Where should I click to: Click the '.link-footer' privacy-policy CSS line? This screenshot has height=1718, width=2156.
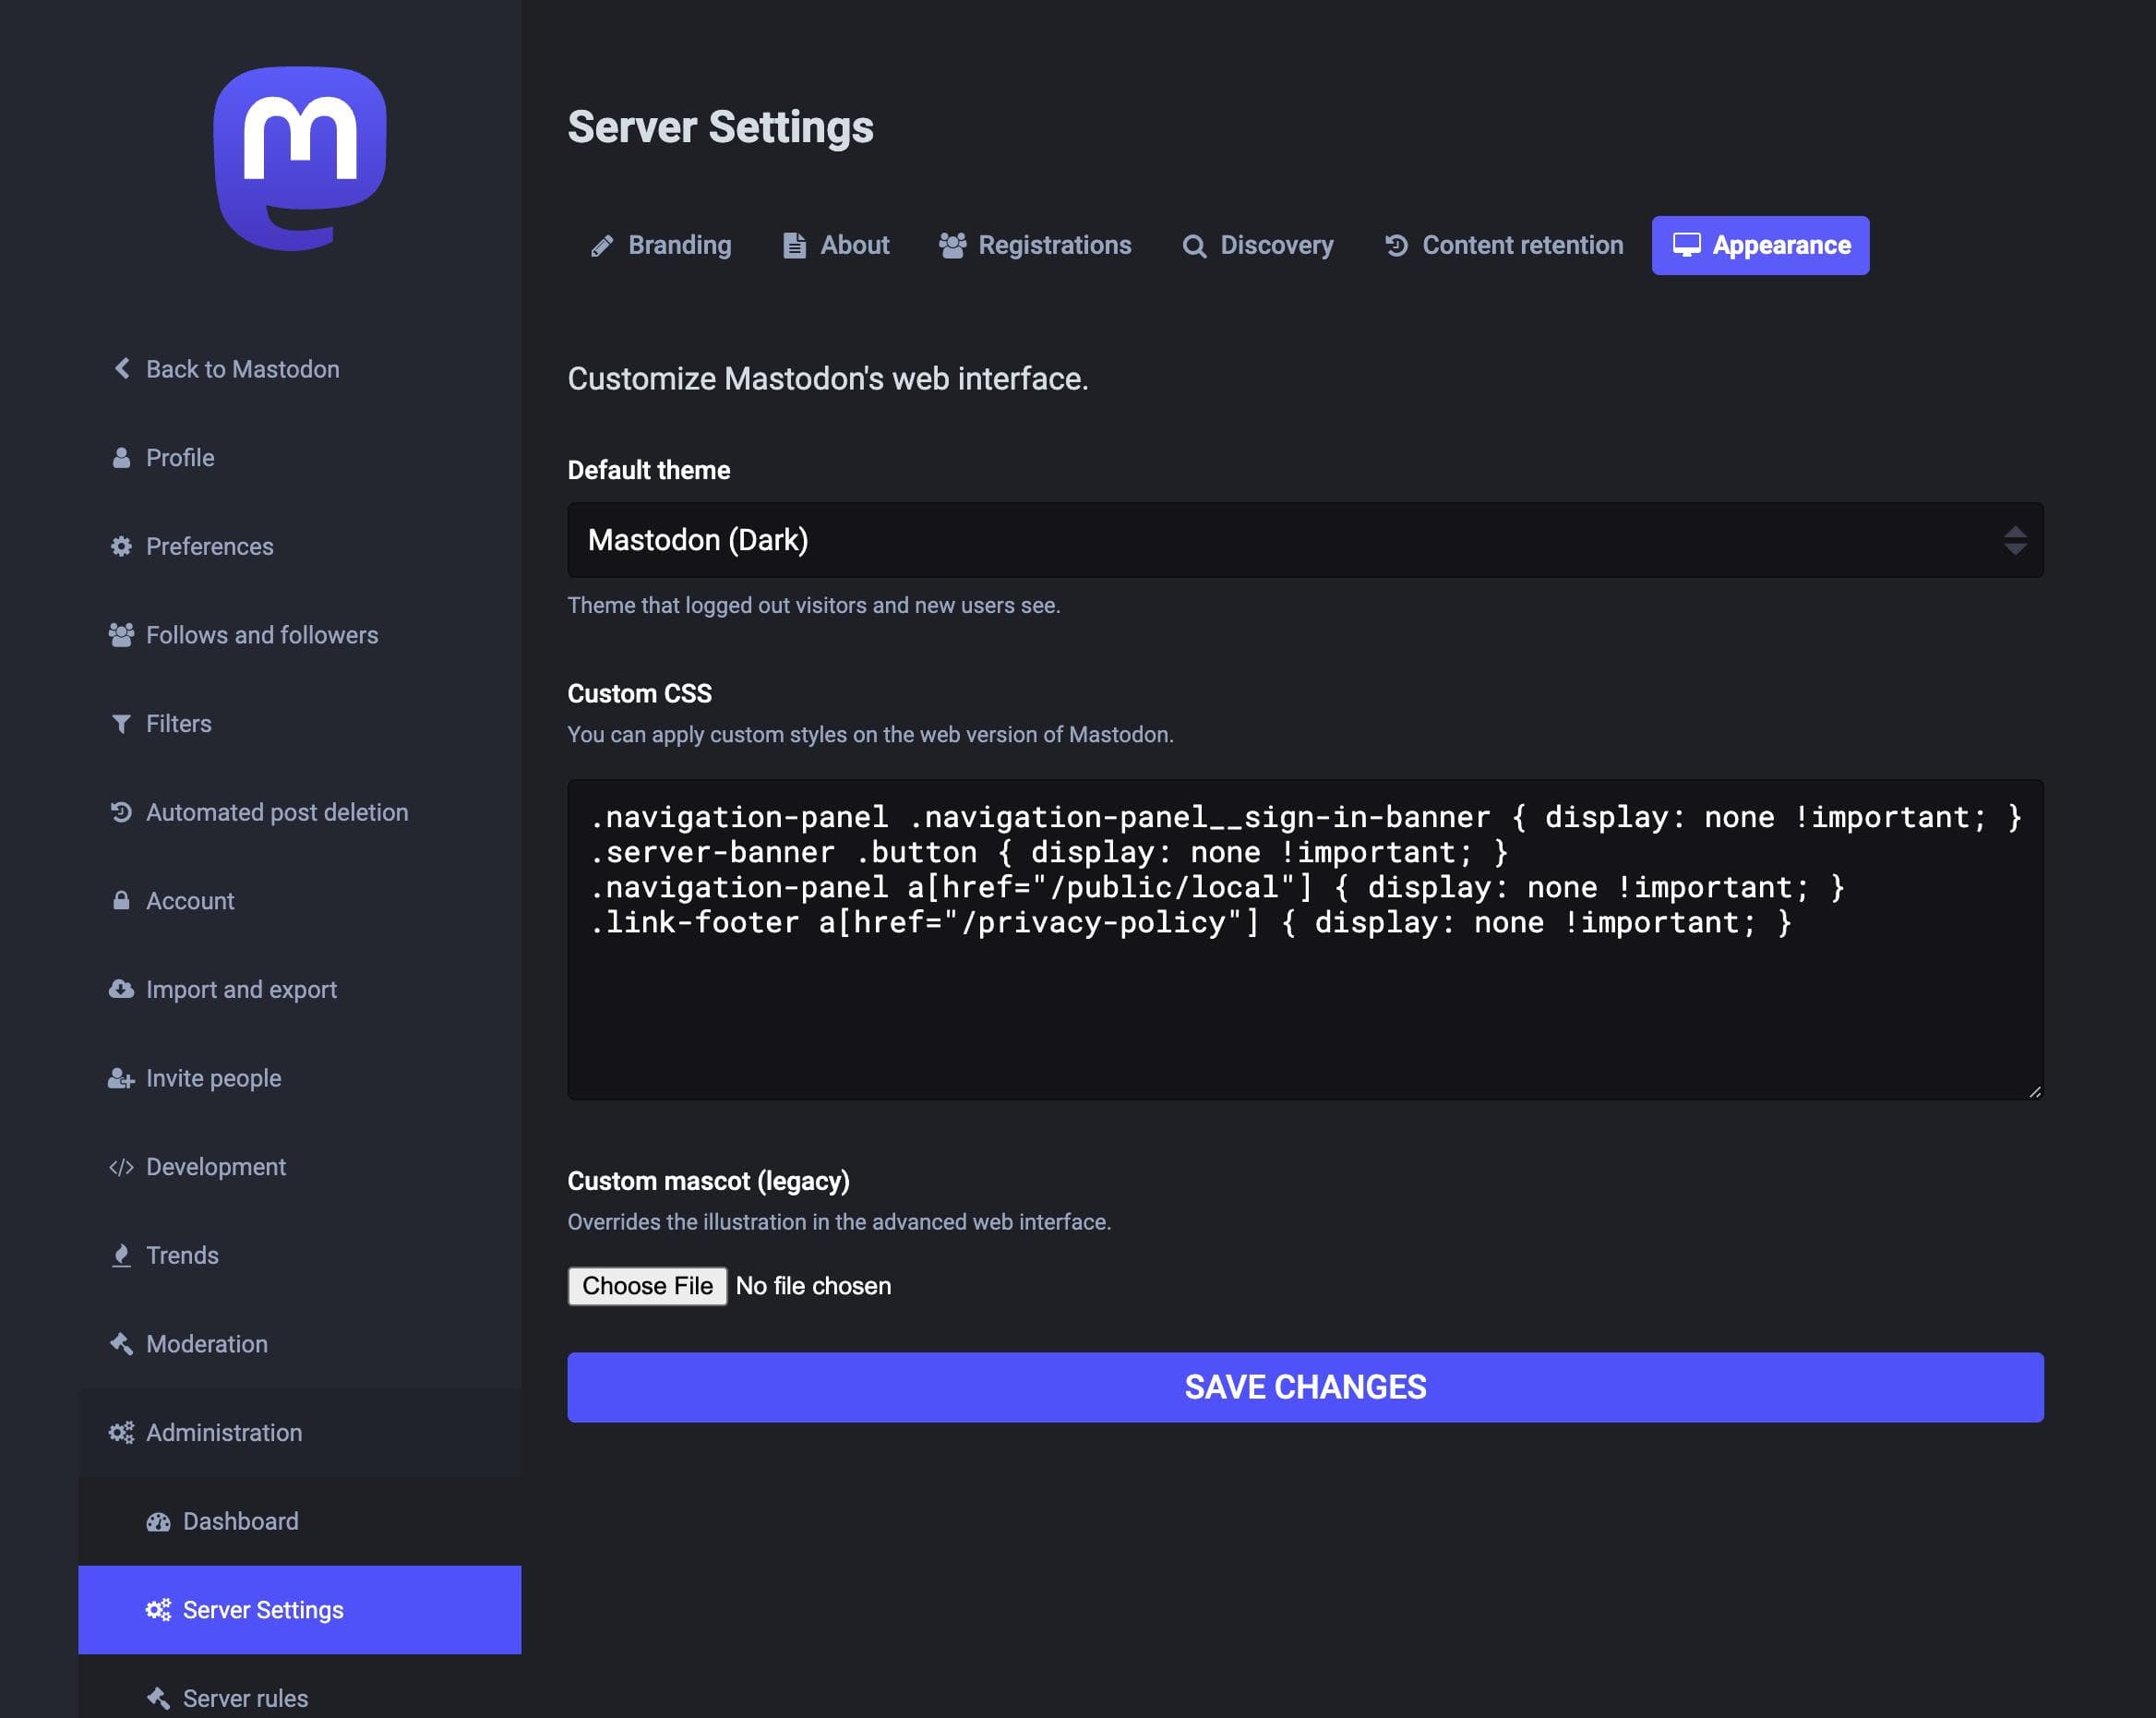pos(1191,922)
